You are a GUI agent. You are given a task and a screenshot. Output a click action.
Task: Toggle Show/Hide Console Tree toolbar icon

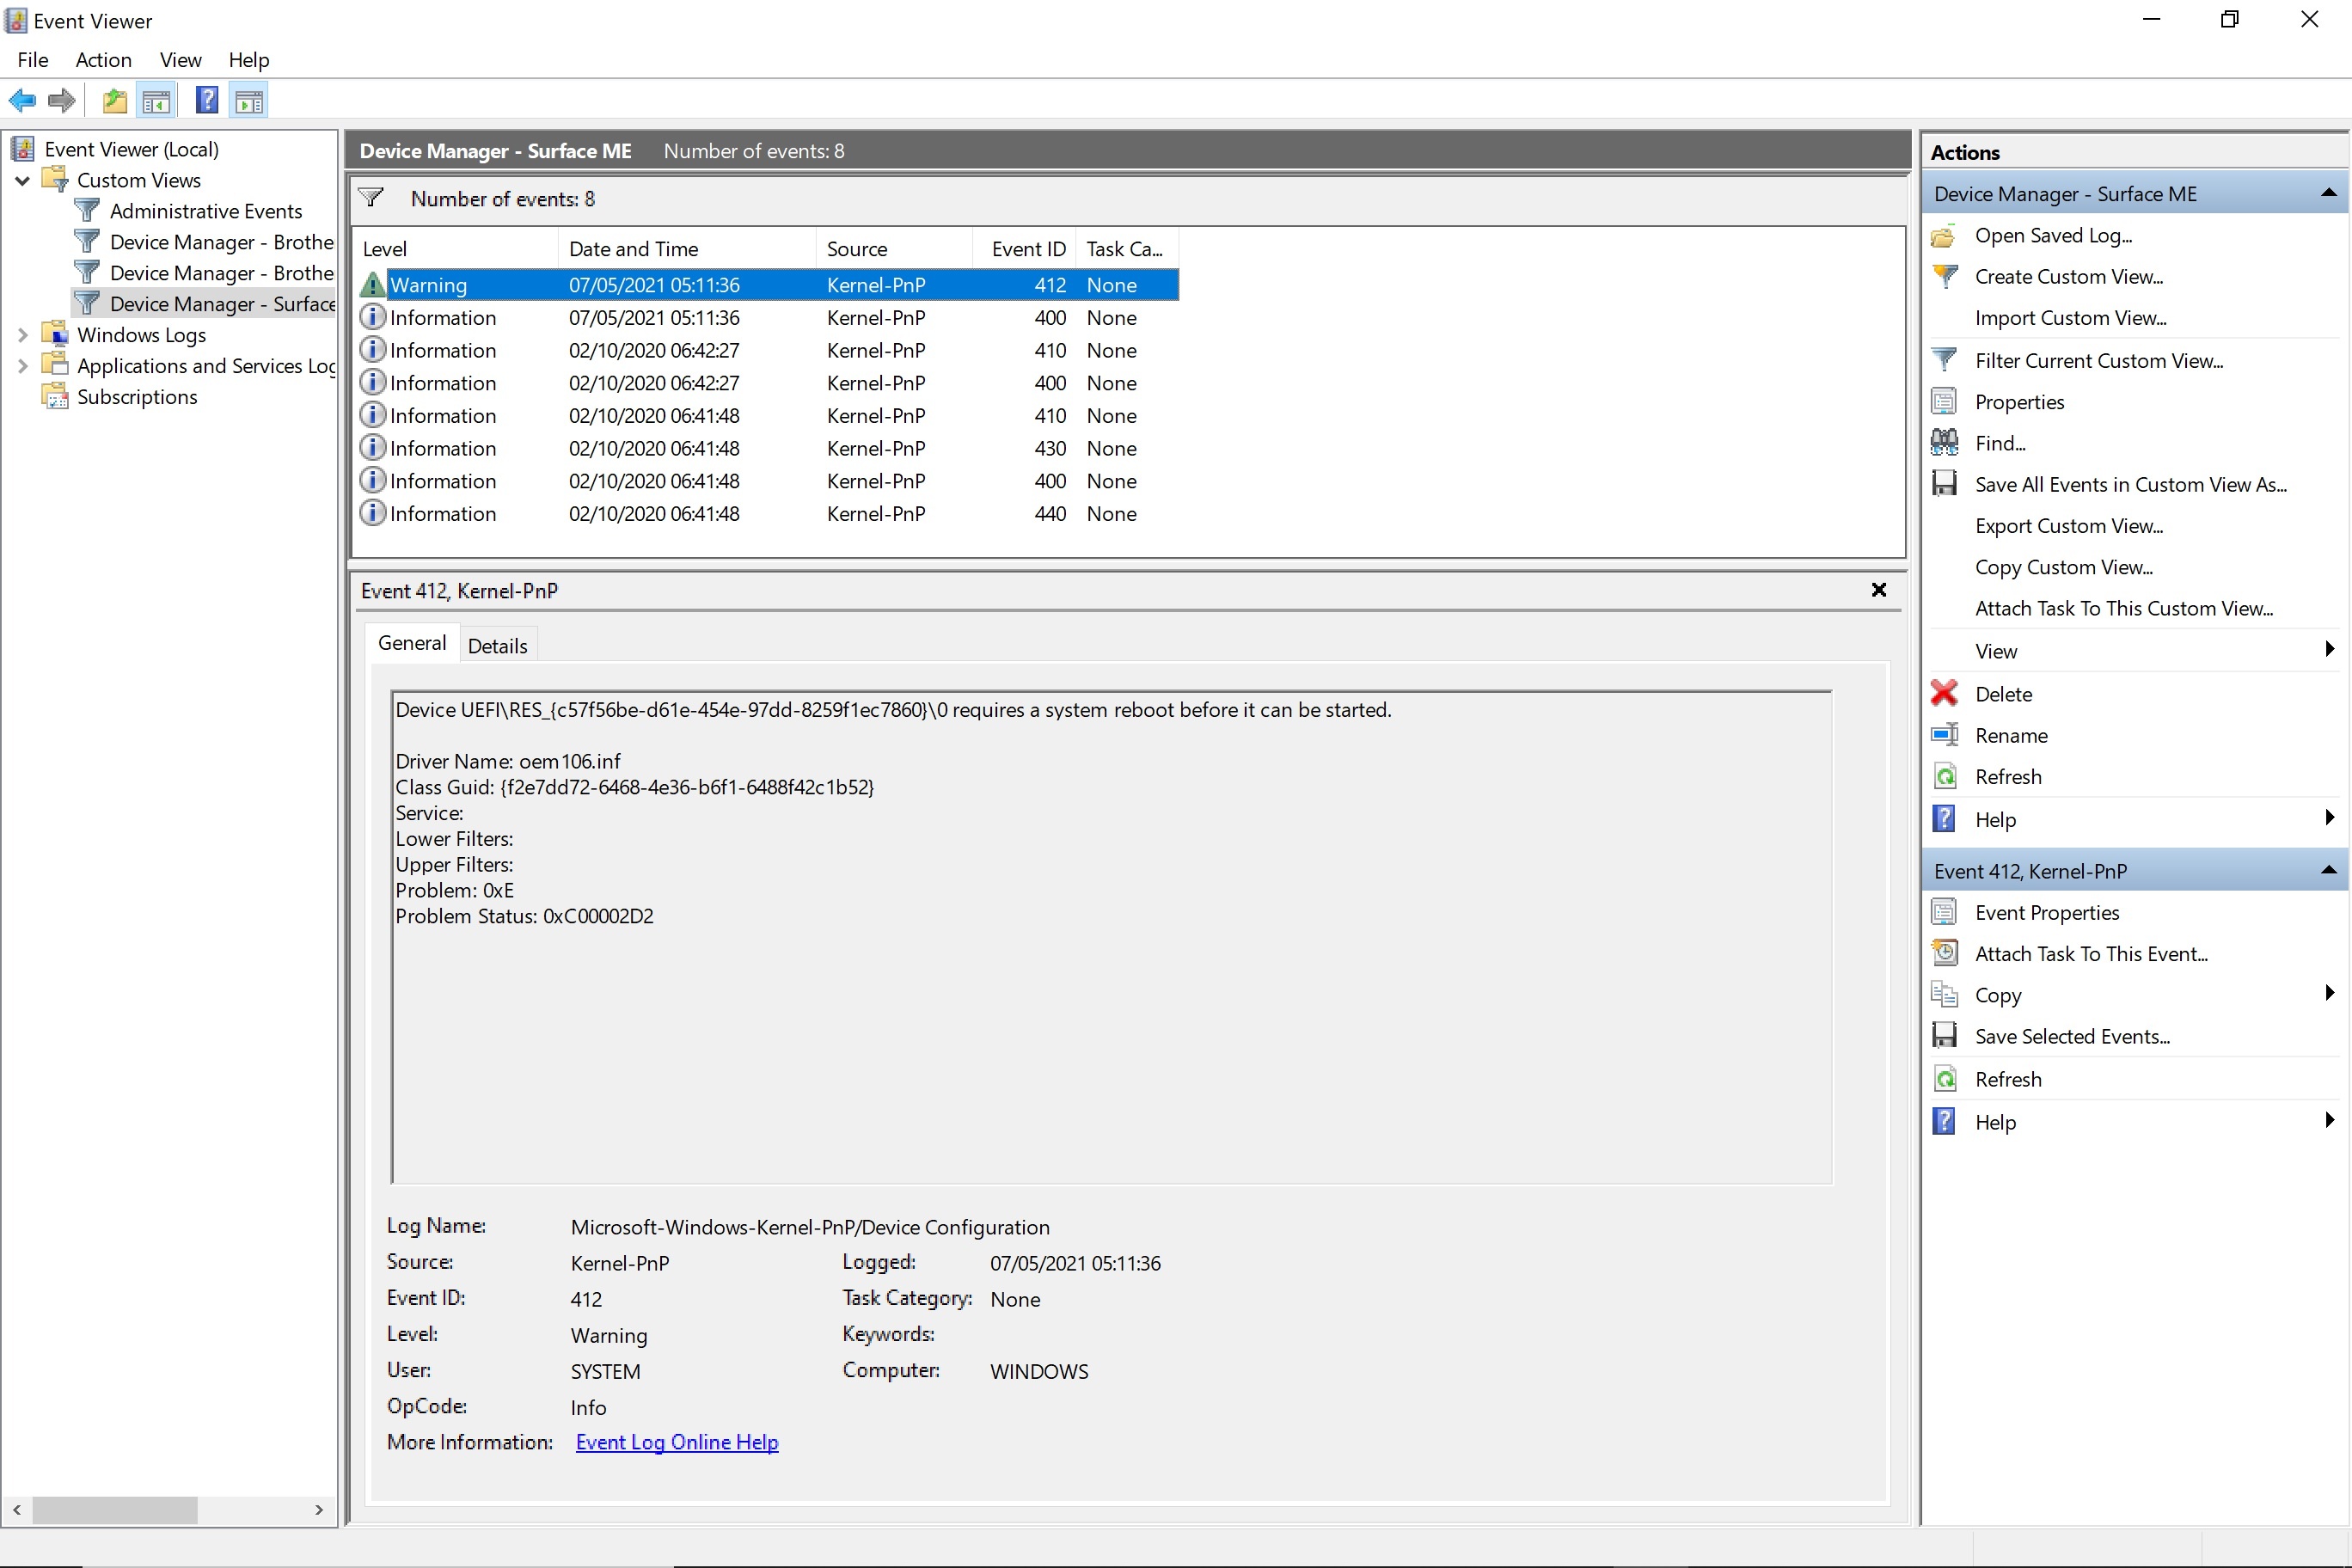157,101
